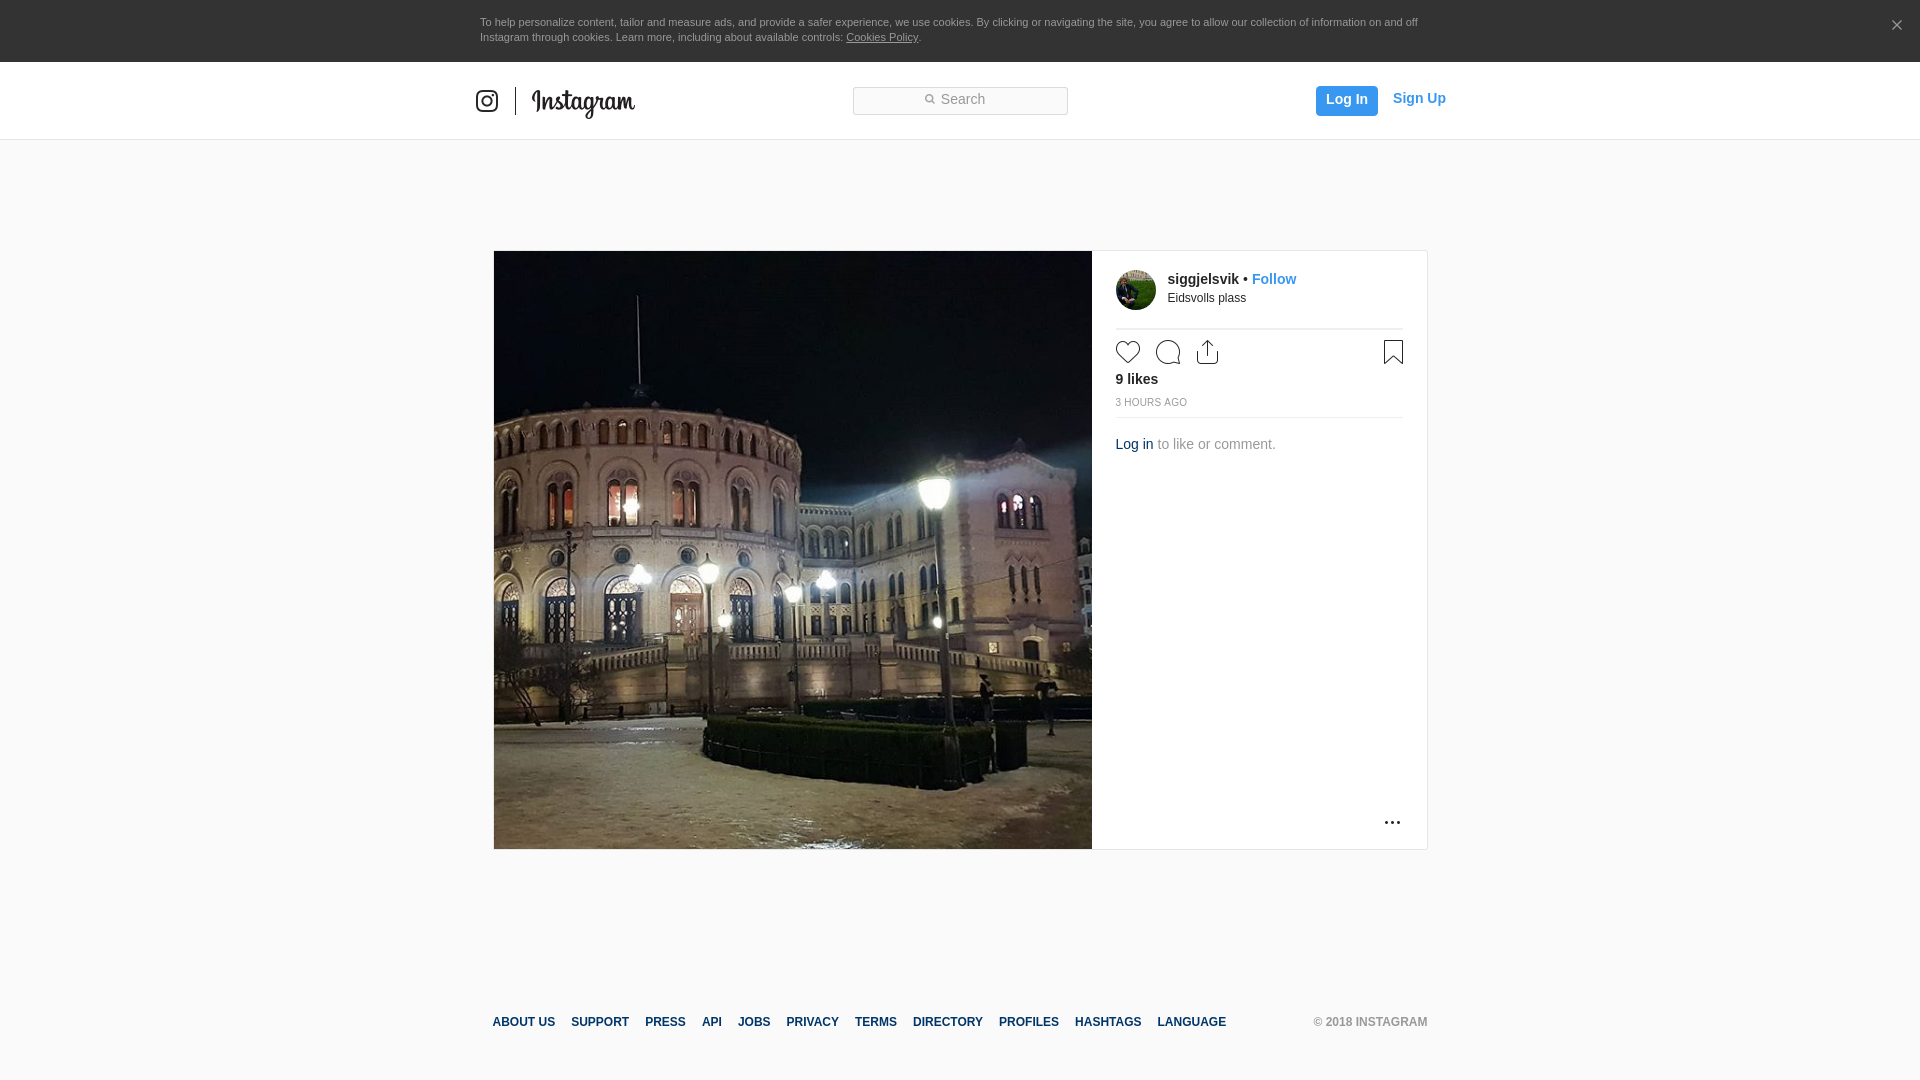Viewport: 1920px width, 1080px height.
Task: Dismiss the cookie banner with X
Action: coord(1896,26)
